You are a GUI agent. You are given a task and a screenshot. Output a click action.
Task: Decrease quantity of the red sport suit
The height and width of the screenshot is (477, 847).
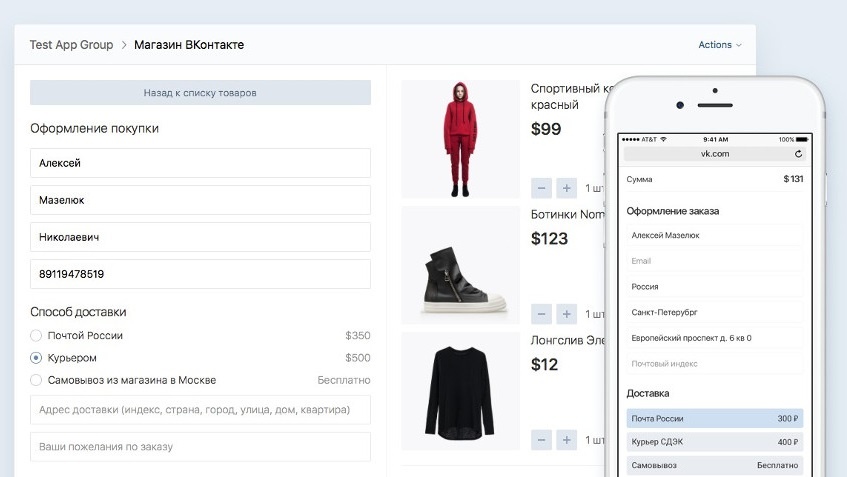pyautogui.click(x=541, y=188)
